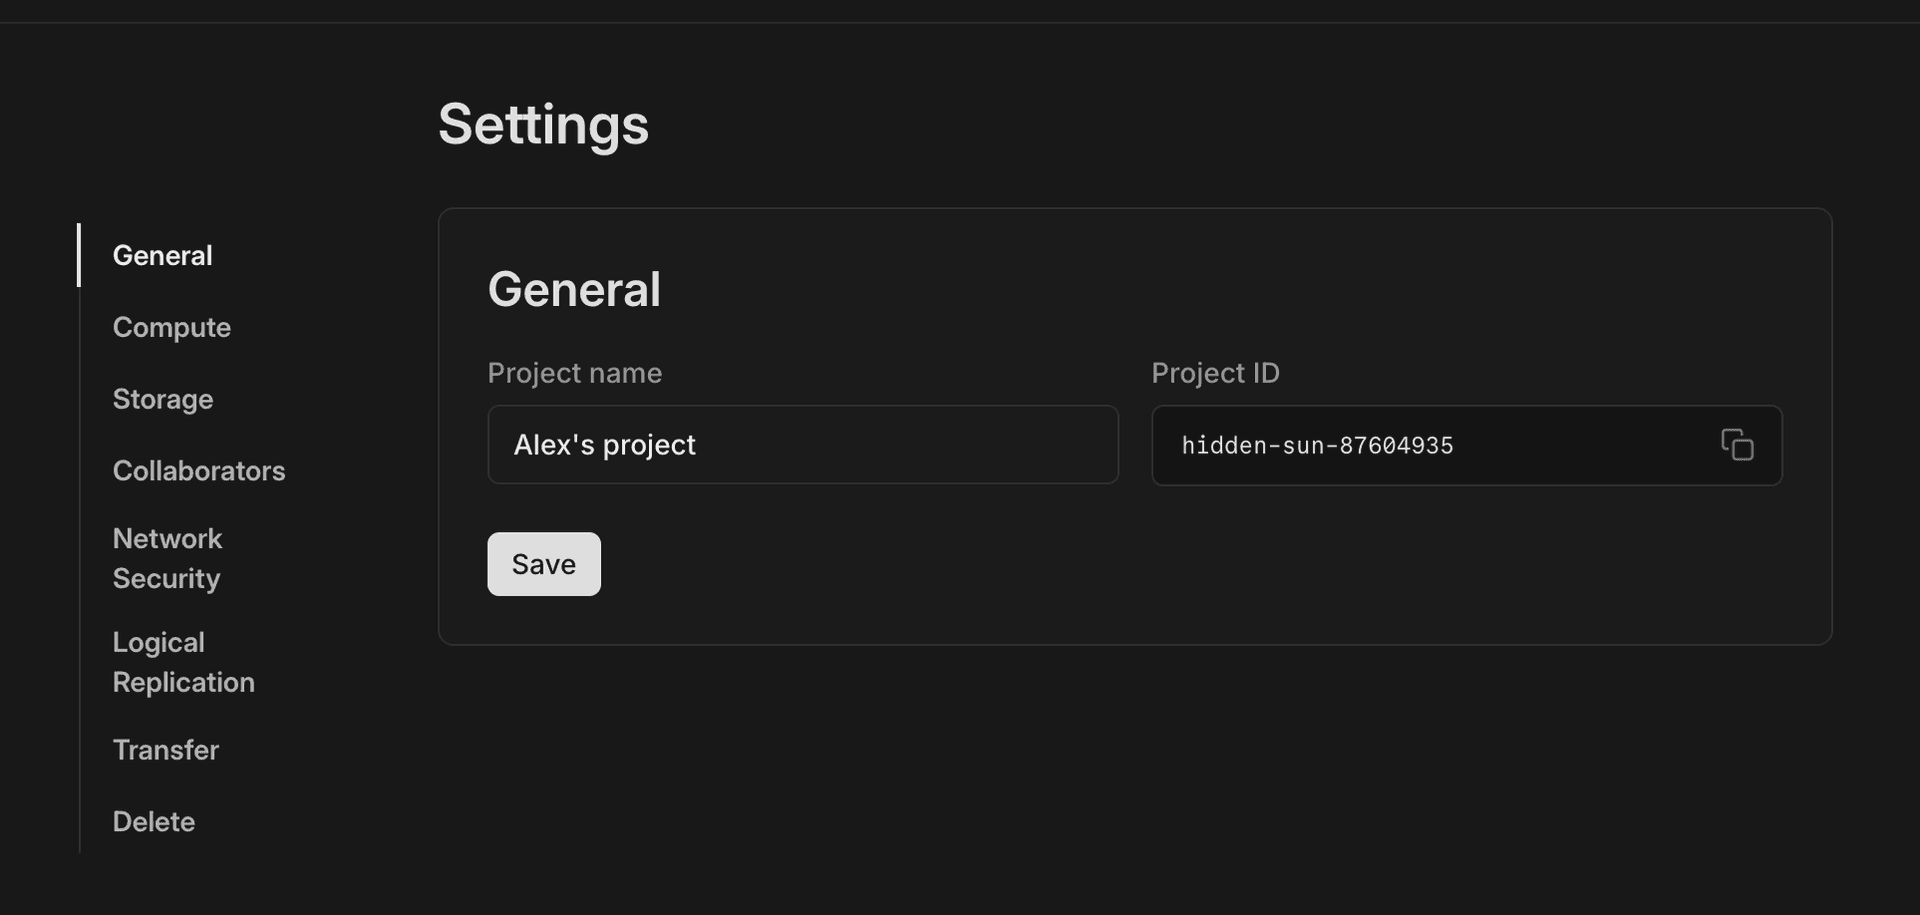The image size is (1920, 915).
Task: Open Network Security settings
Action: point(167,558)
